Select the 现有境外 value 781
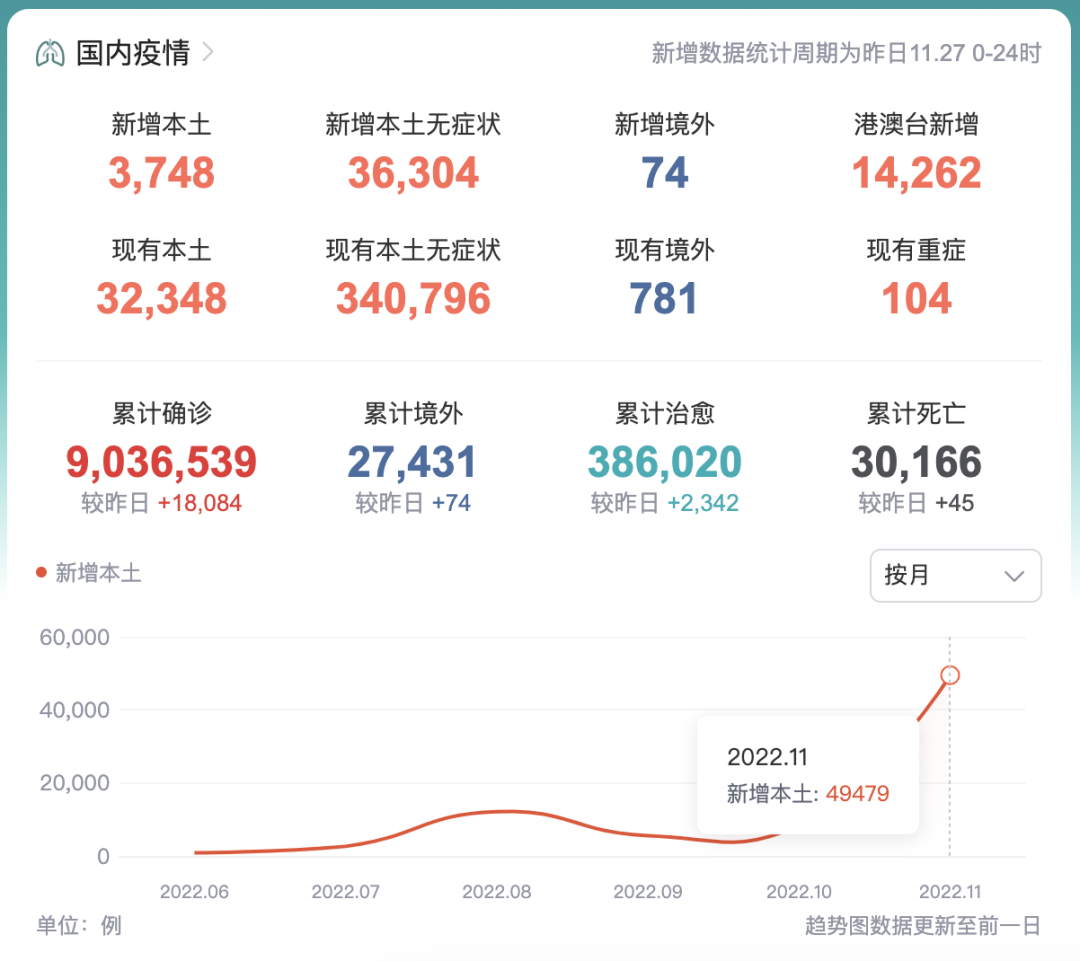 tap(664, 298)
